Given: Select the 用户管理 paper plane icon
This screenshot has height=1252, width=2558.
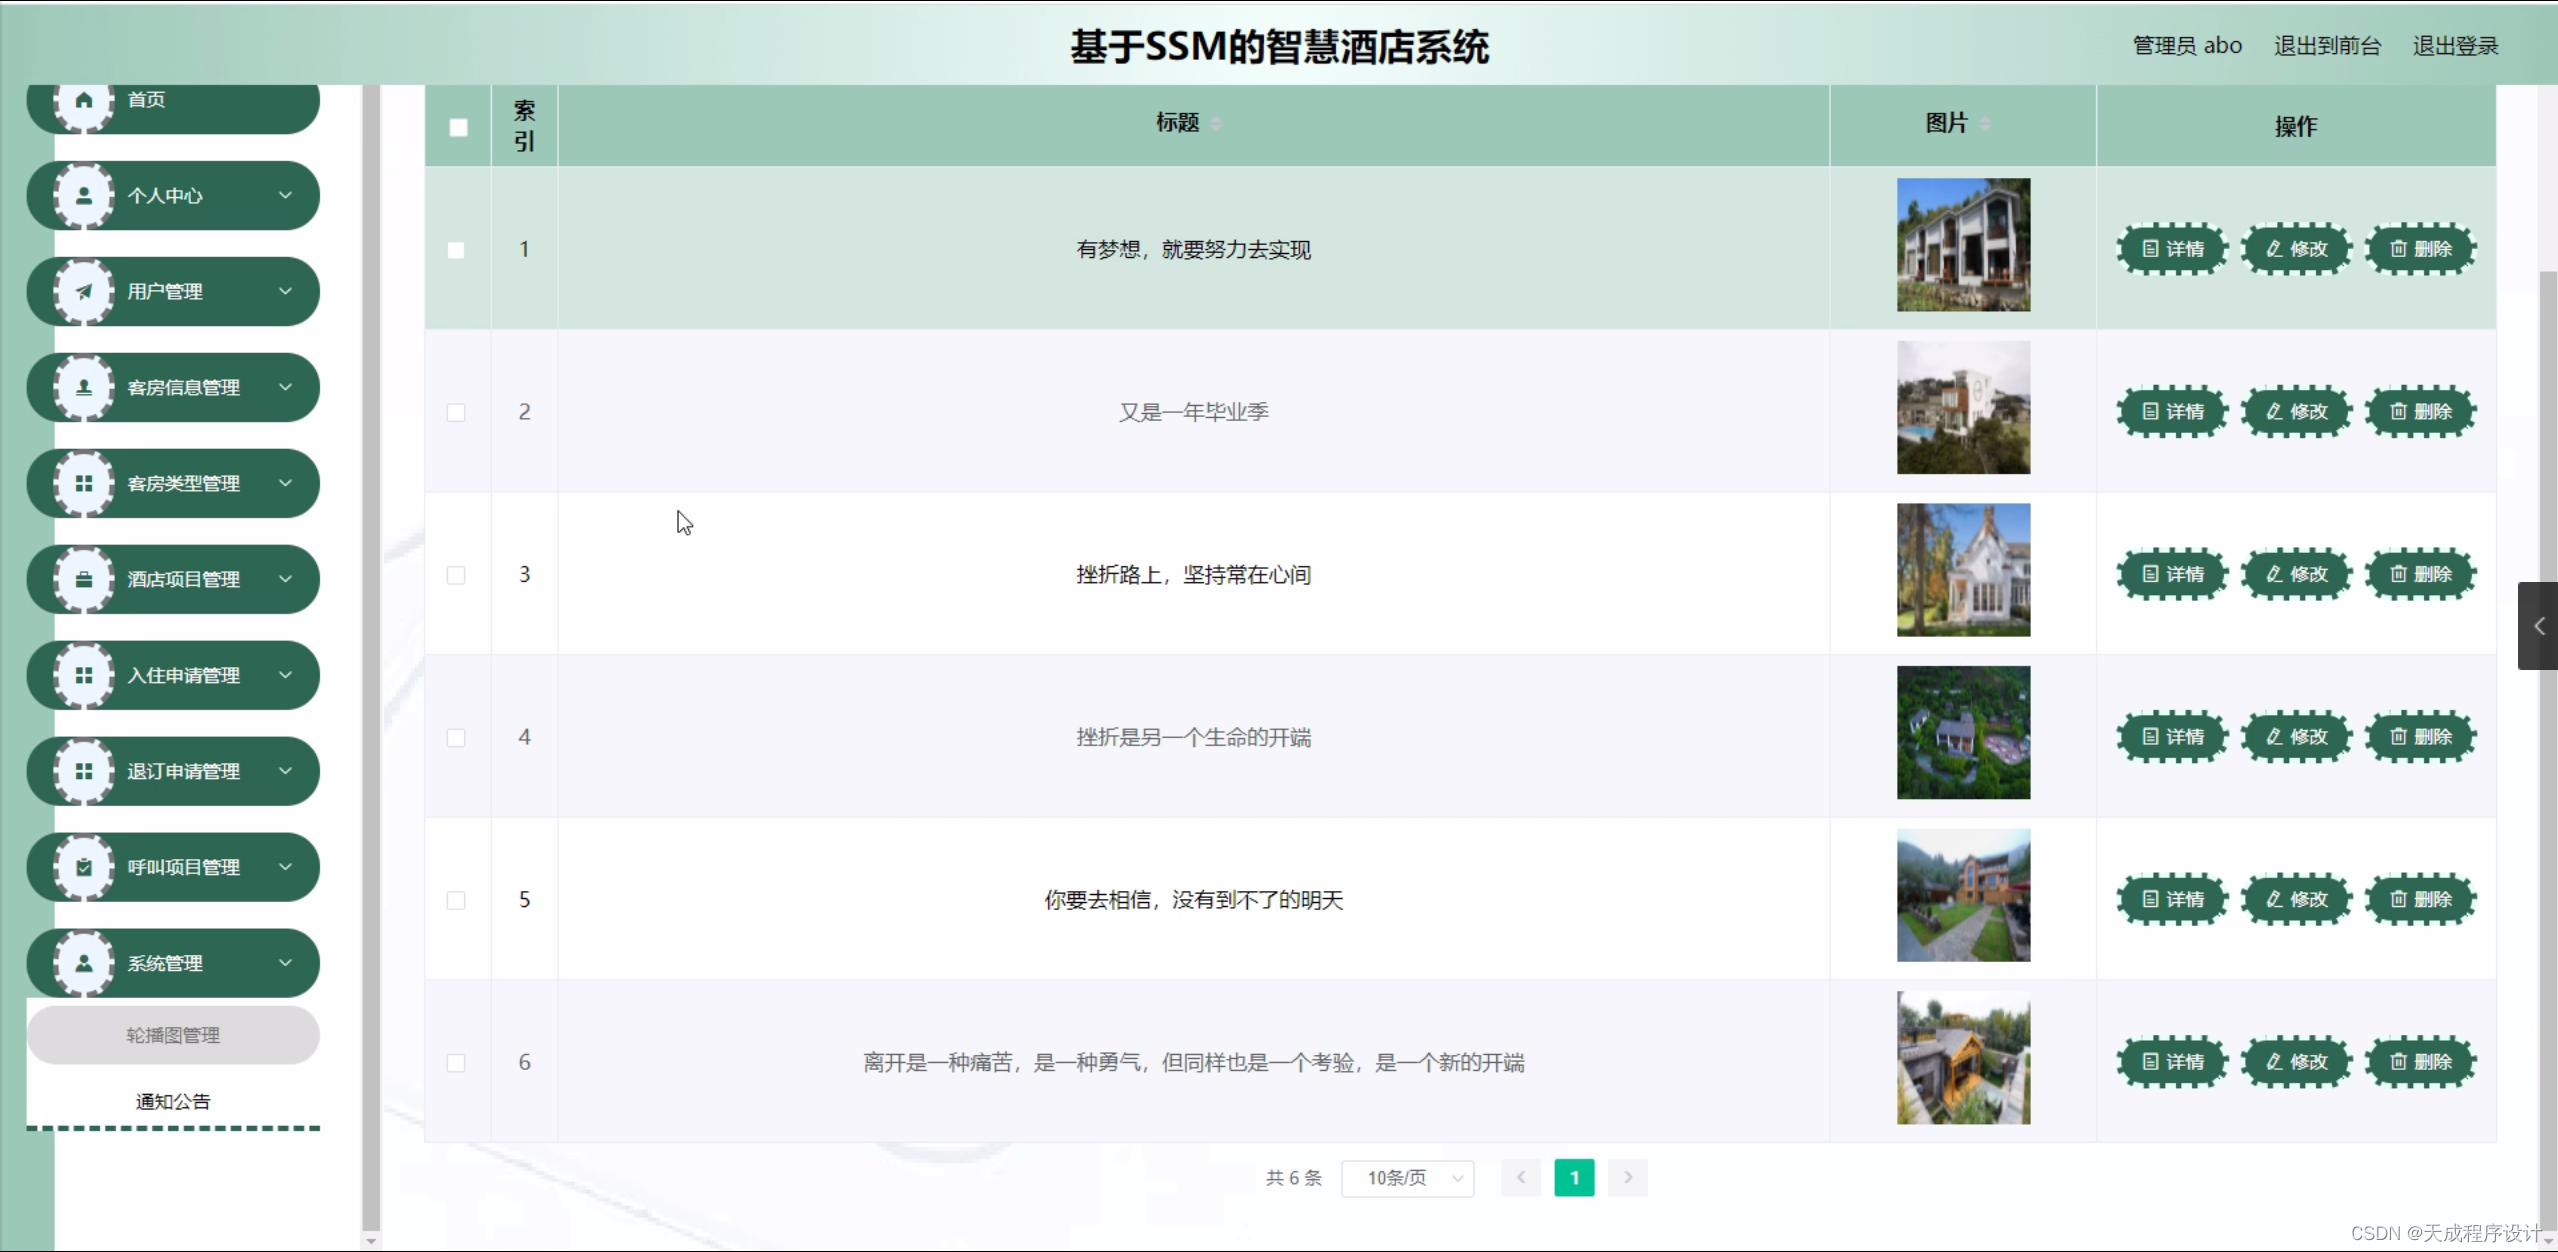Looking at the screenshot, I should tap(84, 291).
